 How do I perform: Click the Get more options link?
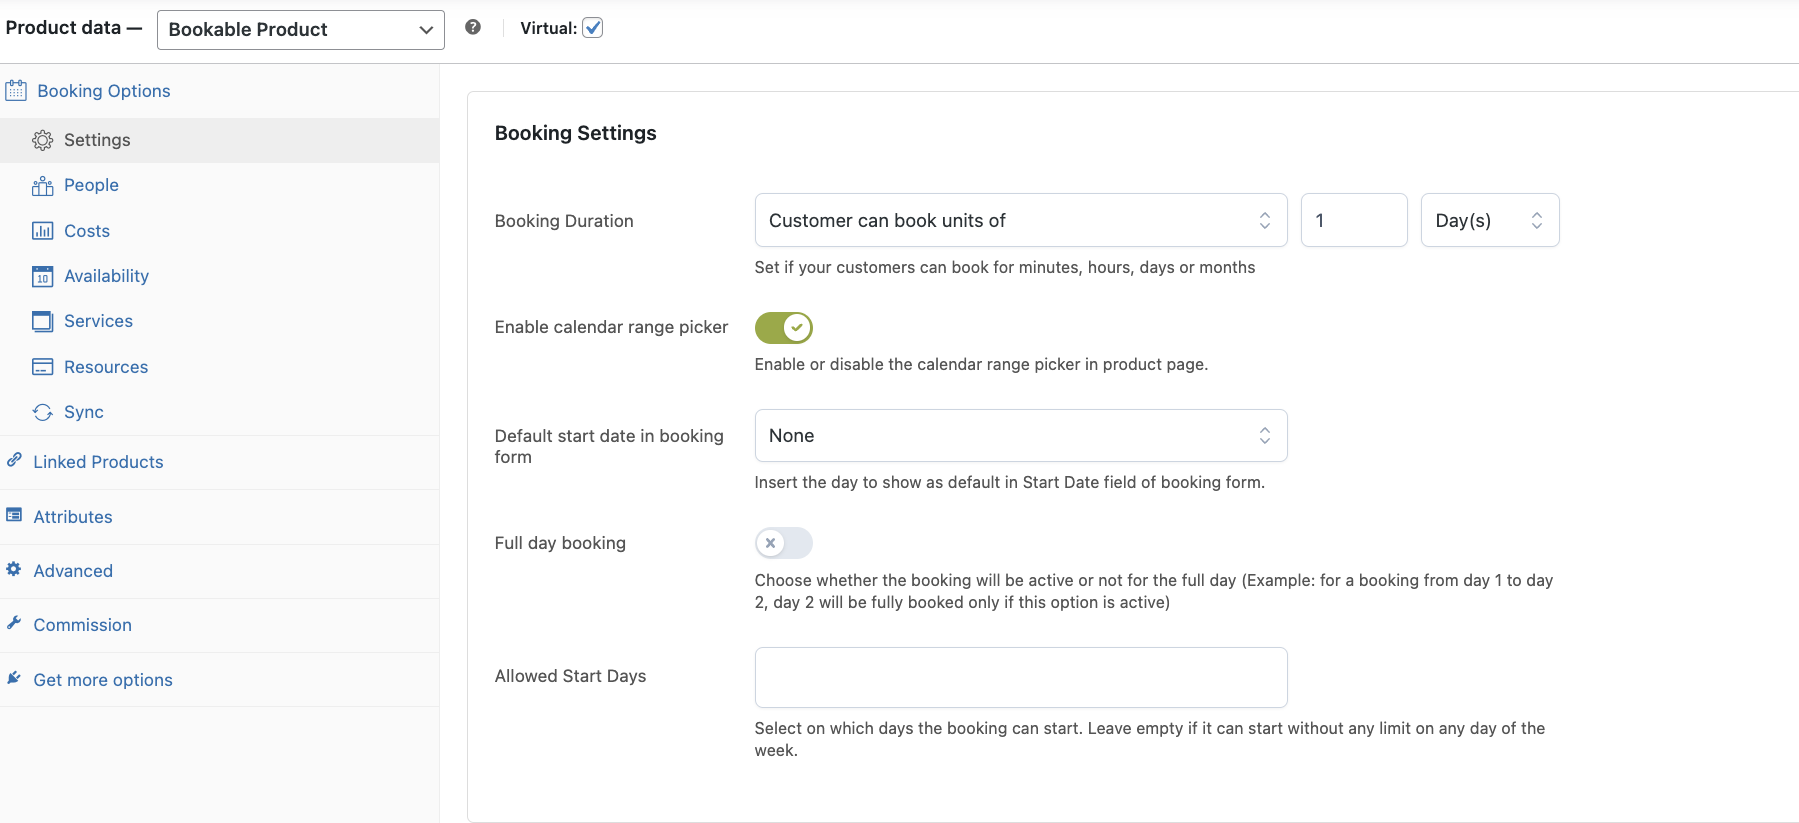pyautogui.click(x=103, y=680)
